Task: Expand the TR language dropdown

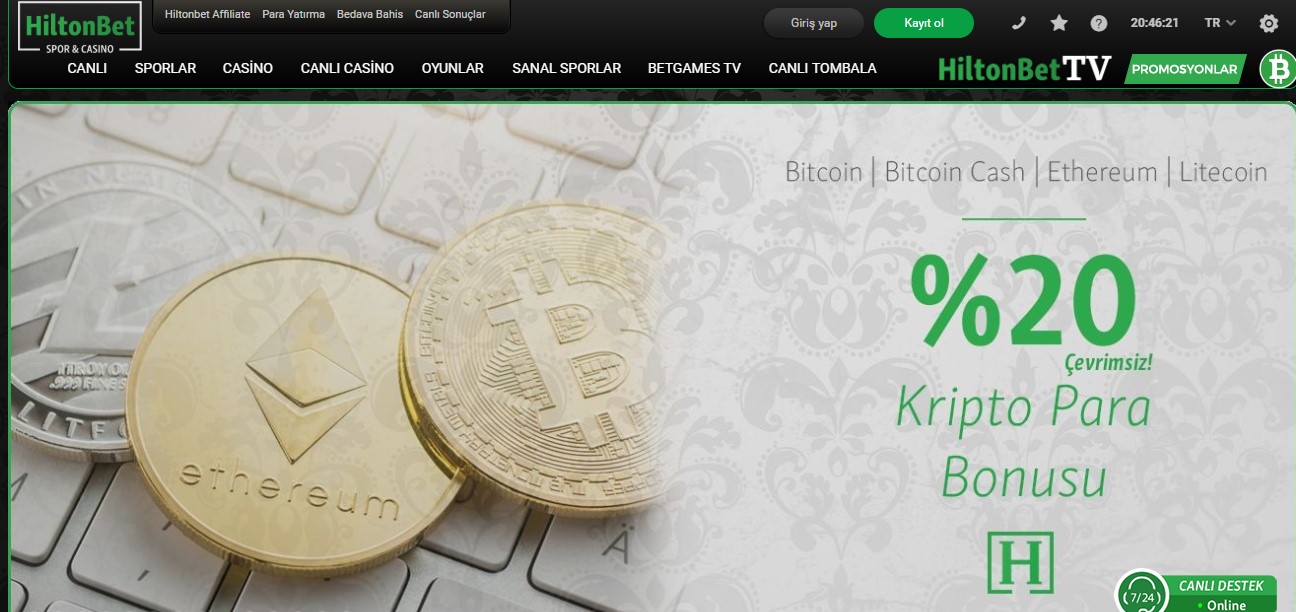Action: 1220,23
